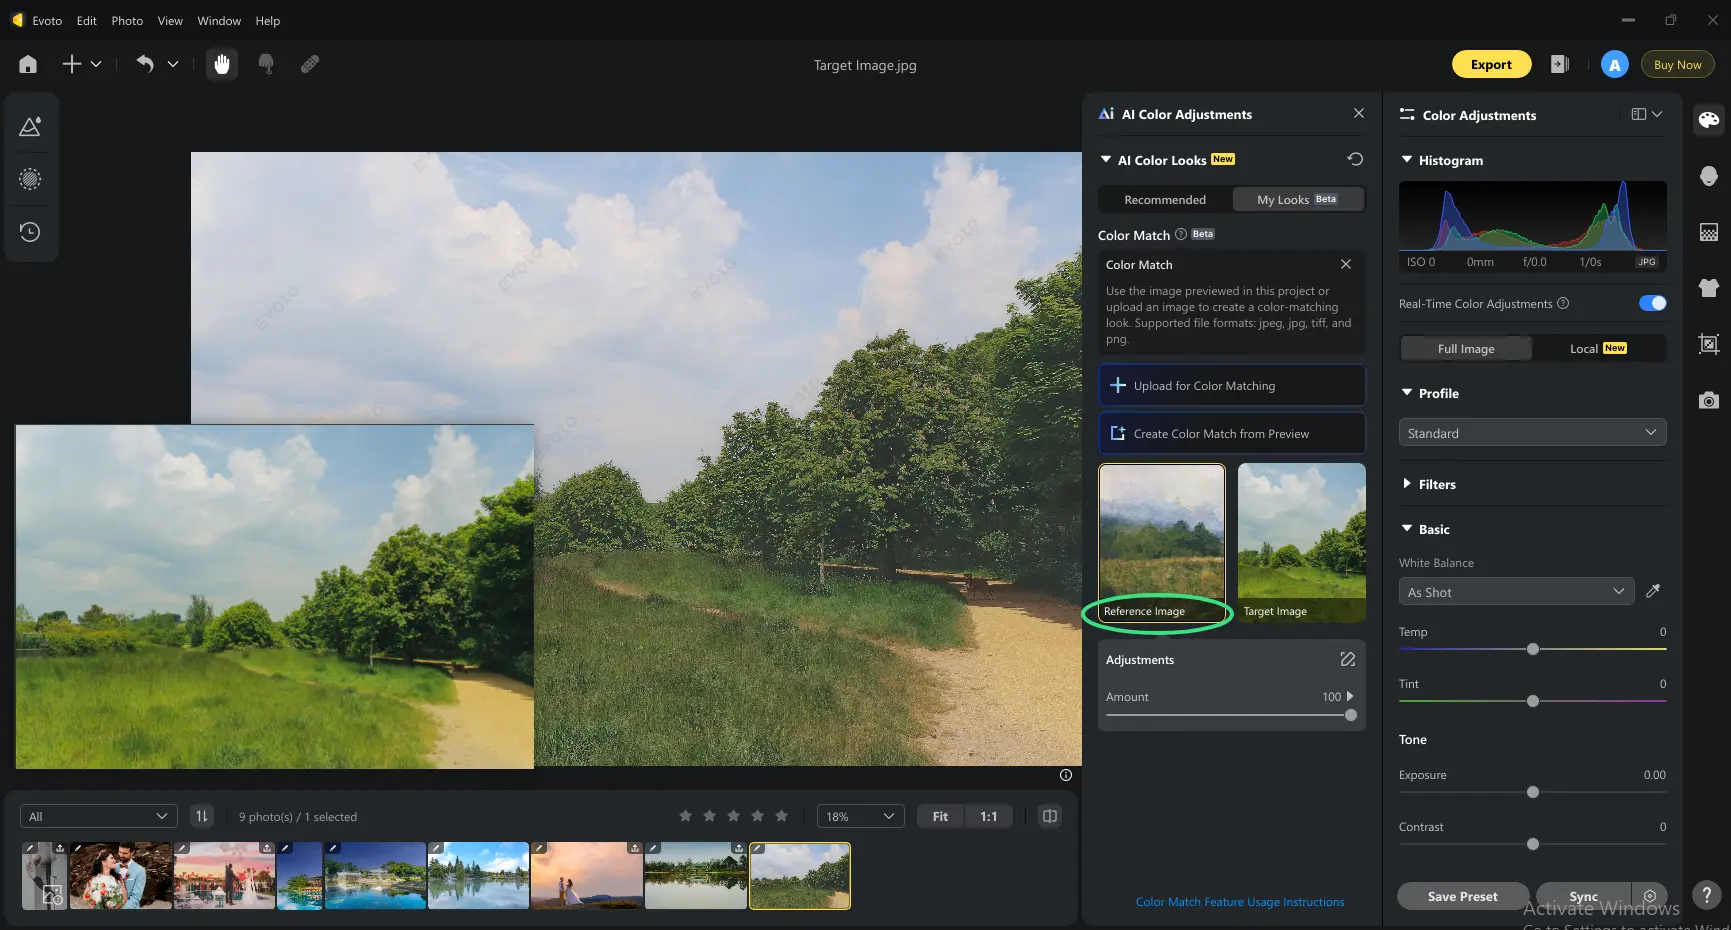Set zoom to Fit
This screenshot has height=930, width=1731.
coord(940,816)
